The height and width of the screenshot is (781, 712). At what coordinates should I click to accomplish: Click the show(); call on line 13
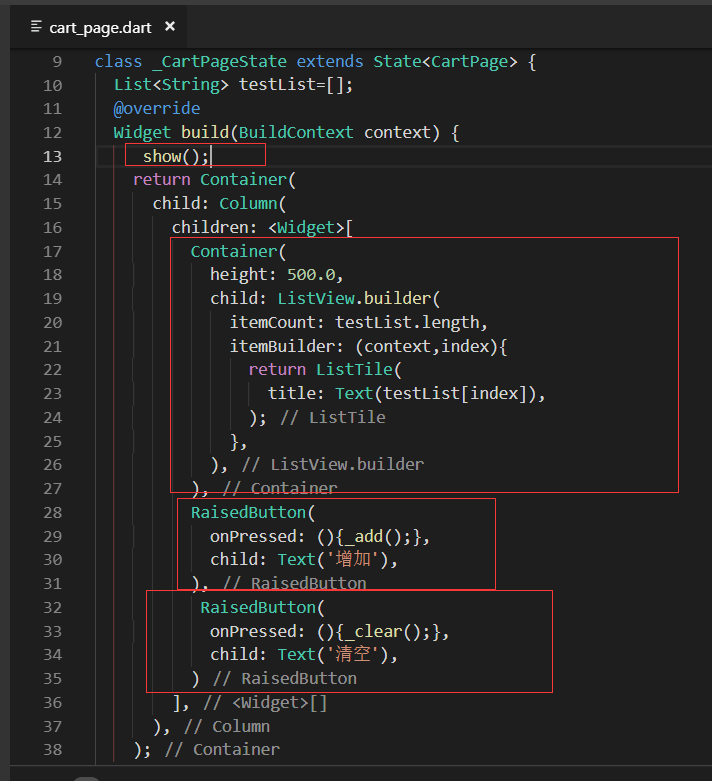pyautogui.click(x=176, y=156)
